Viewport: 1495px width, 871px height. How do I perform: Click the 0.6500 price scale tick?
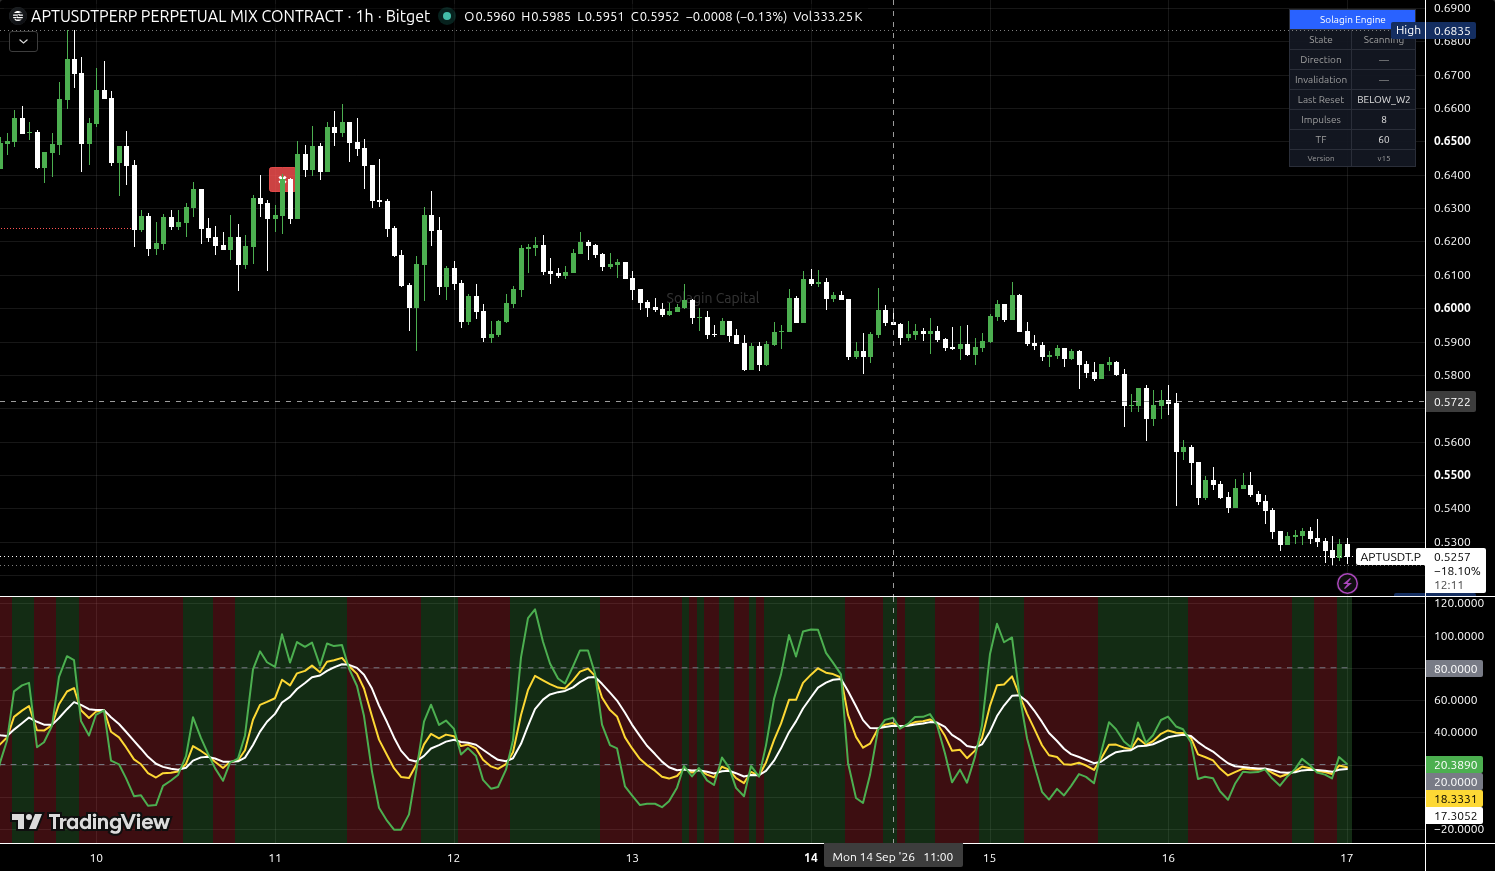click(x=1452, y=141)
